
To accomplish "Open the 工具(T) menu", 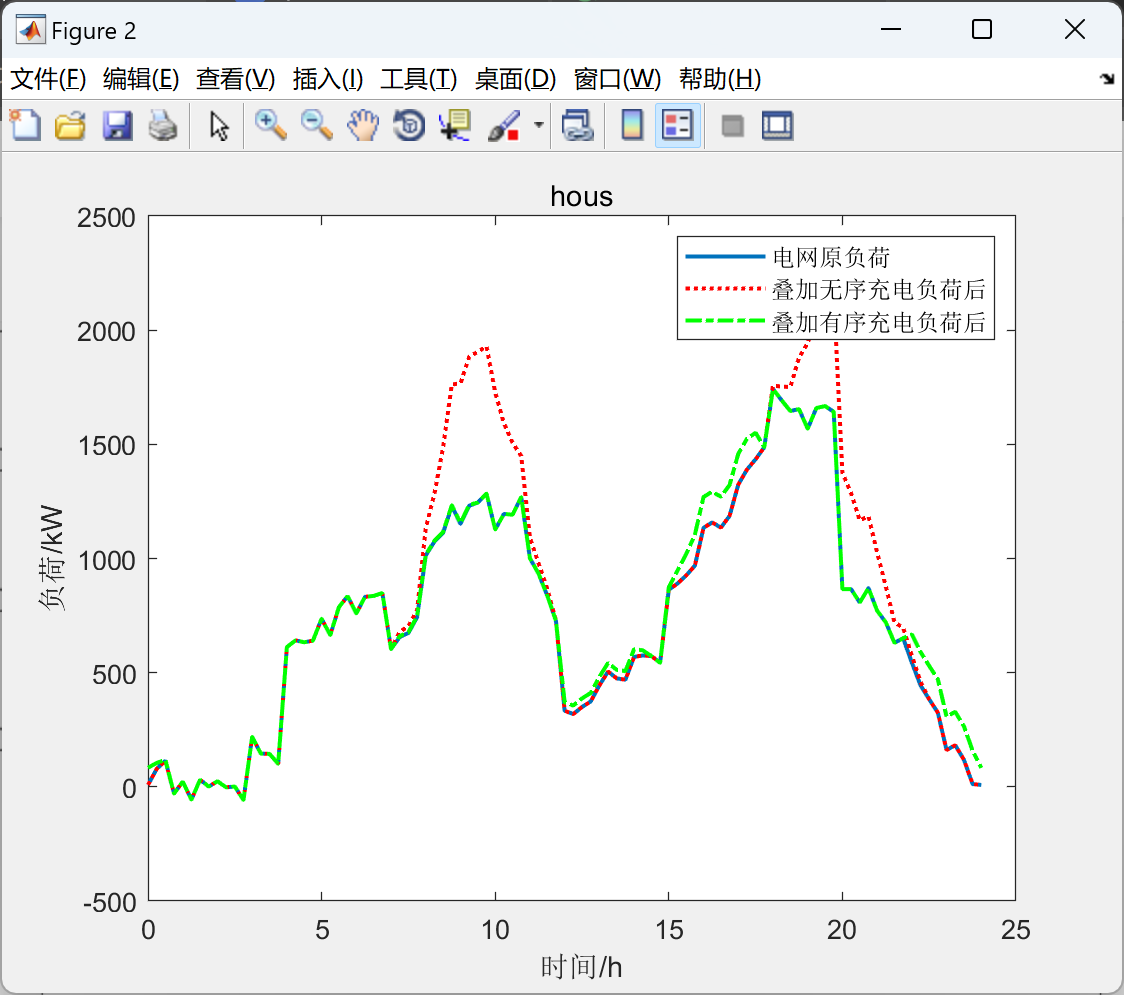I will coord(419,79).
